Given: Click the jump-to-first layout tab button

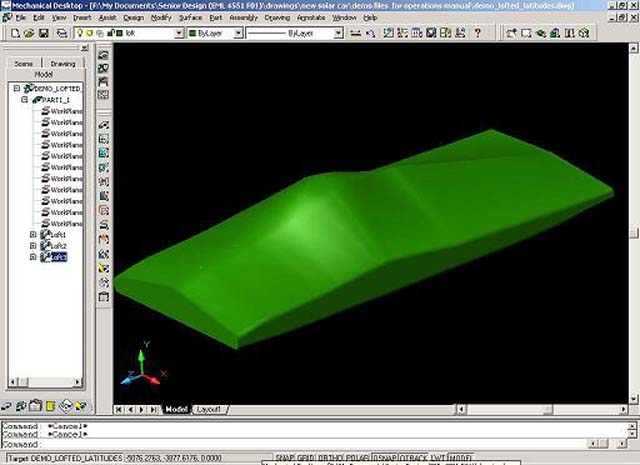Looking at the screenshot, I should coord(118,409).
